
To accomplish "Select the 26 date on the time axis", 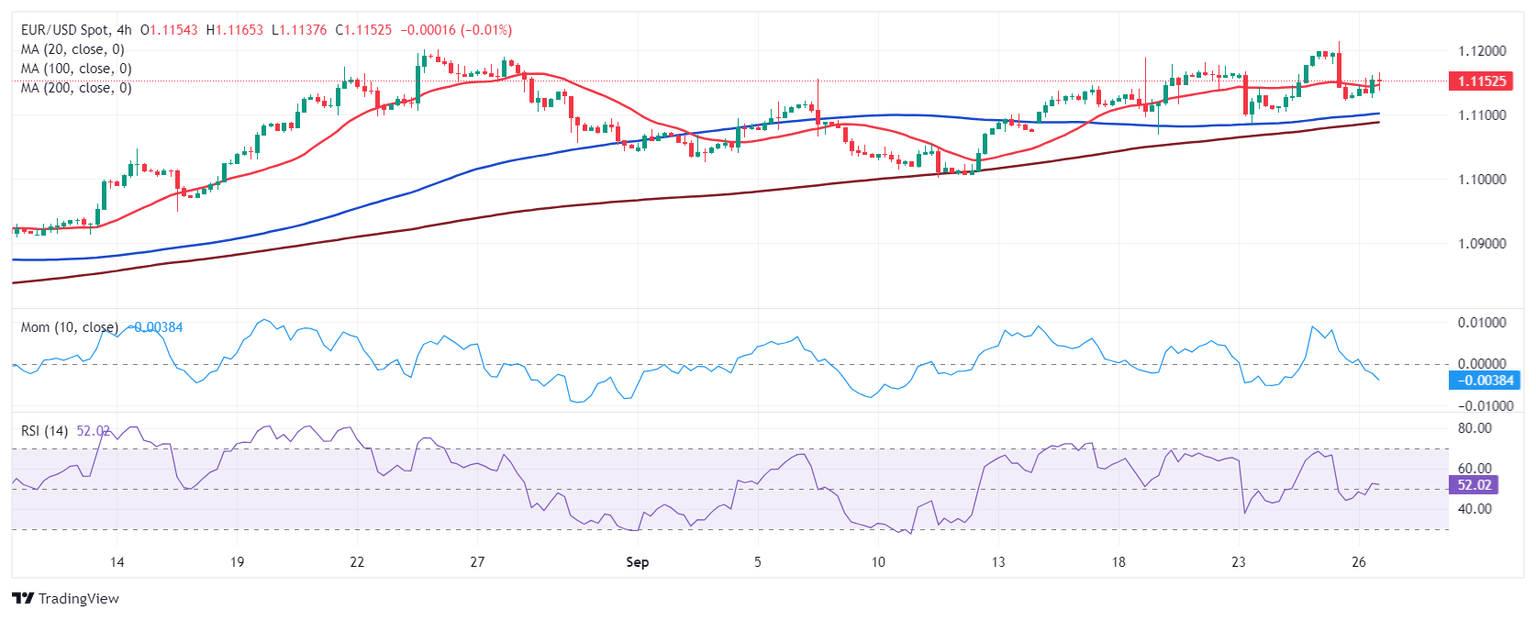I will click(1359, 562).
